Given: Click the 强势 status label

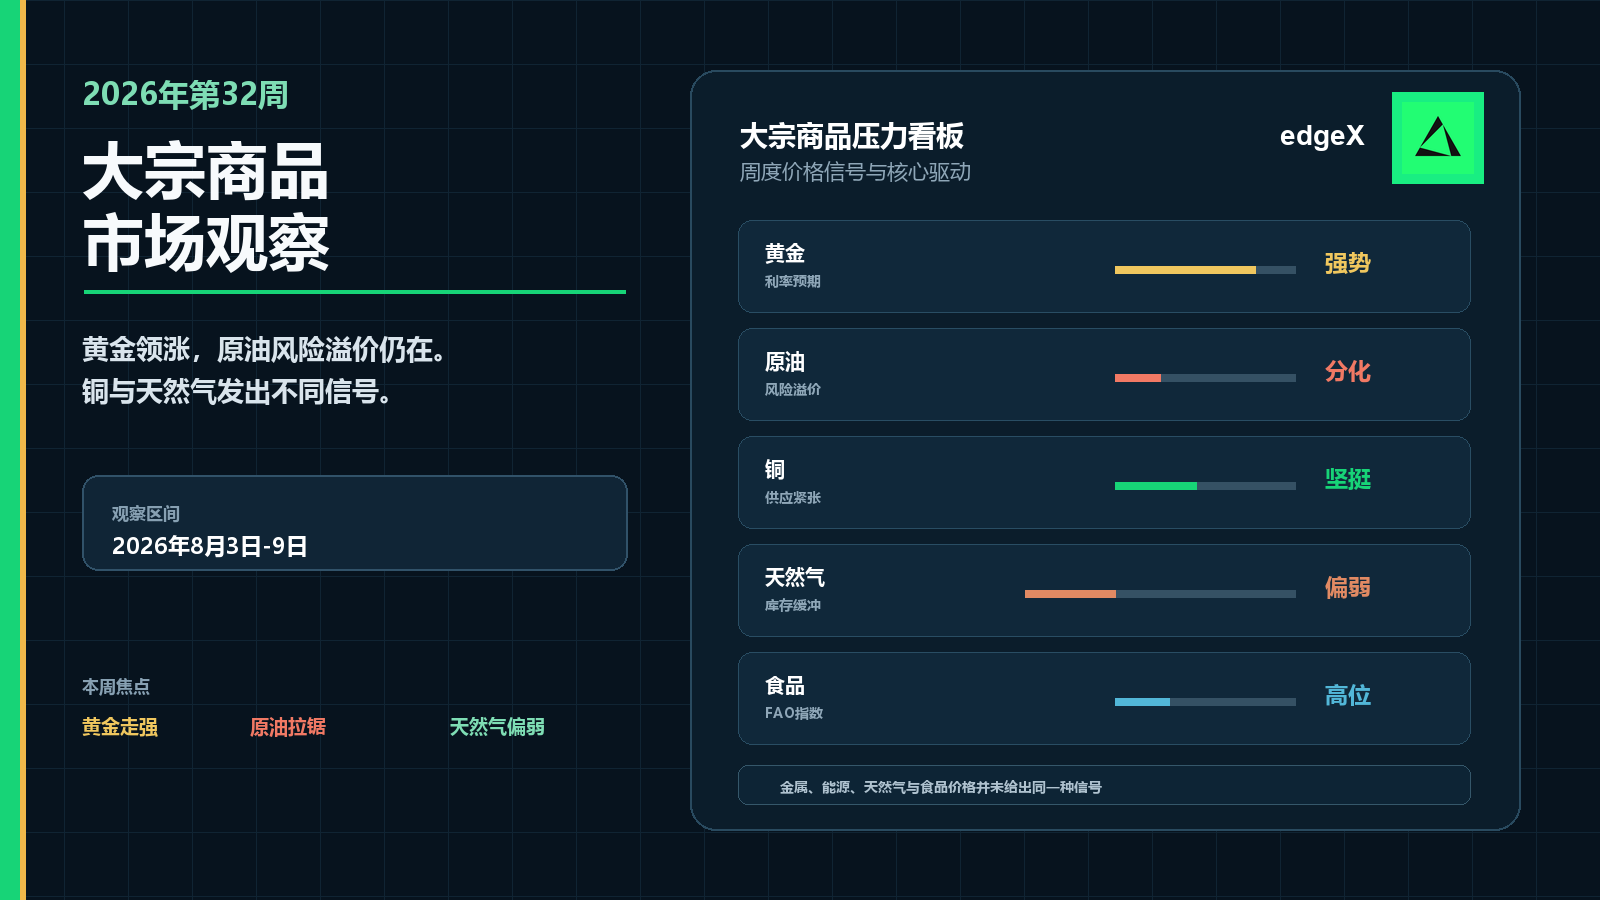Looking at the screenshot, I should (1347, 263).
